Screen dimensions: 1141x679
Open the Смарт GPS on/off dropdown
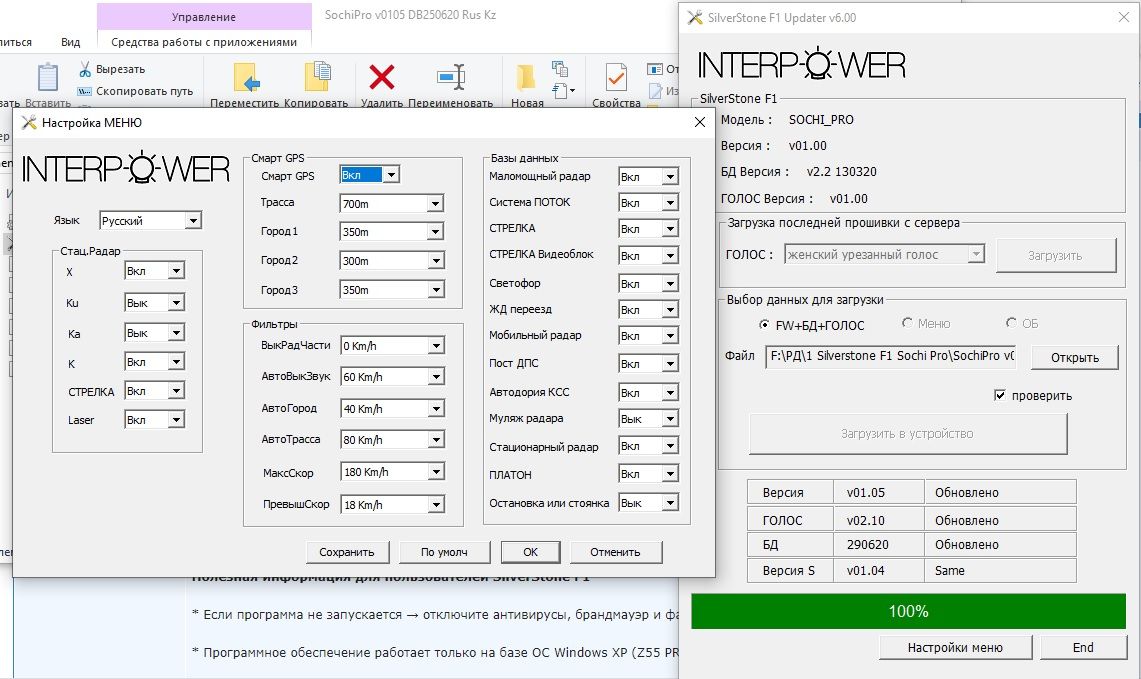[391, 175]
